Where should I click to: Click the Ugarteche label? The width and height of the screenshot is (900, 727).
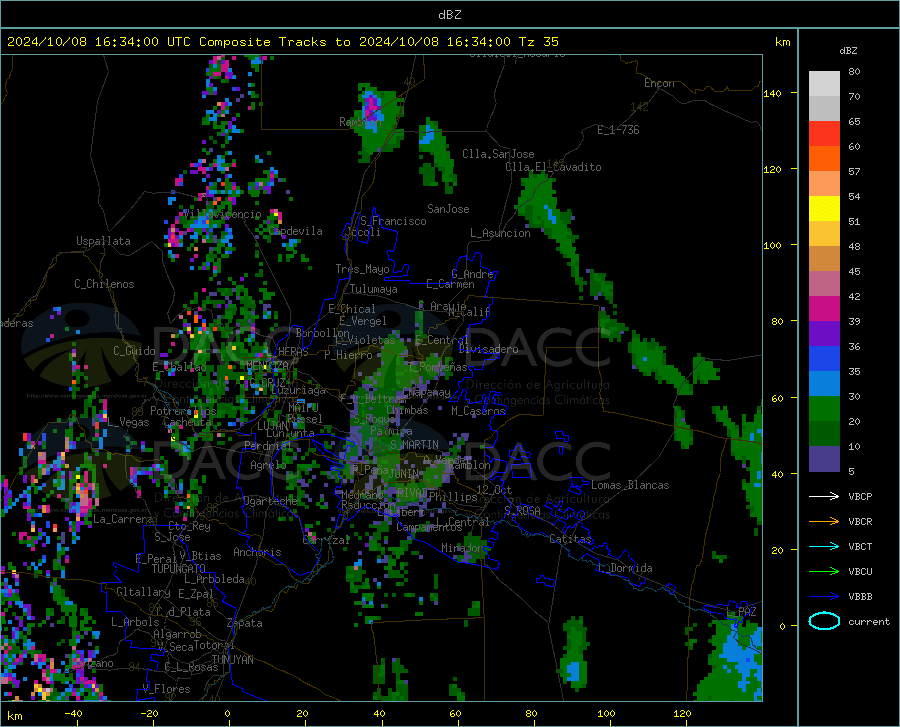tap(270, 501)
